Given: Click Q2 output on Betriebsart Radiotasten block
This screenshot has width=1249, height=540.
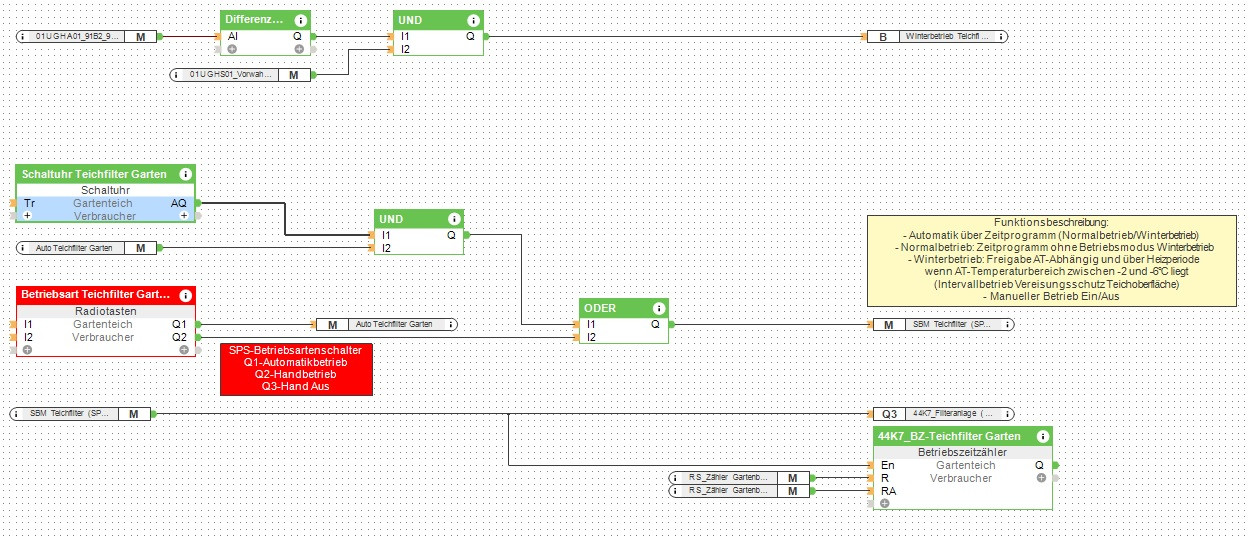Looking at the screenshot, I should point(179,337).
